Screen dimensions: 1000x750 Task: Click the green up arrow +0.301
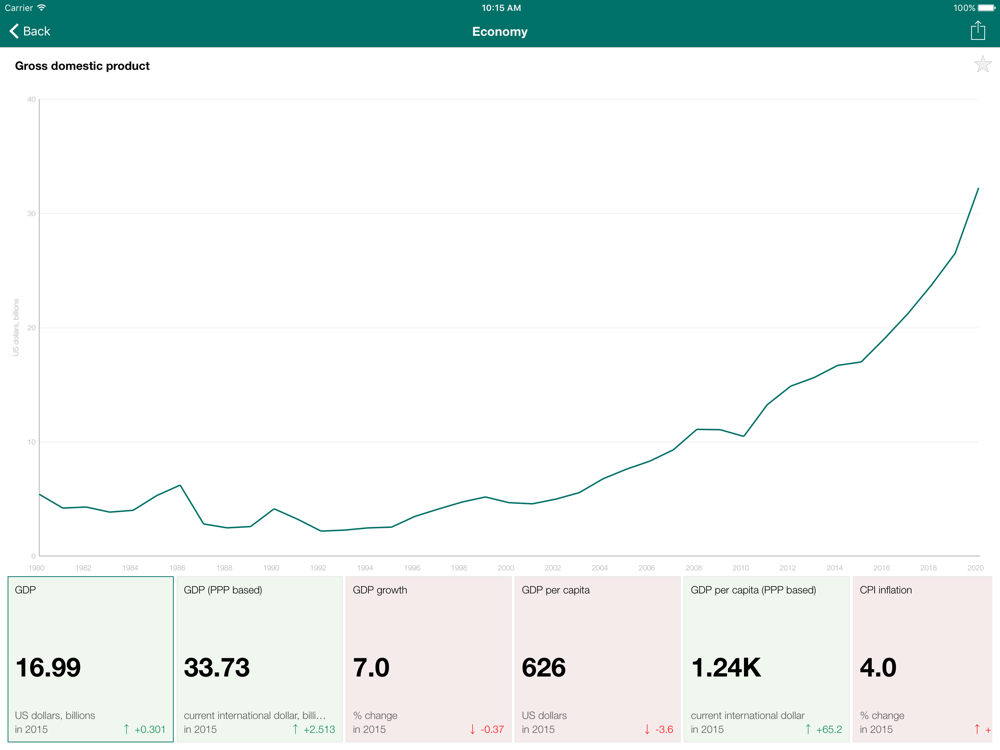[x=144, y=729]
